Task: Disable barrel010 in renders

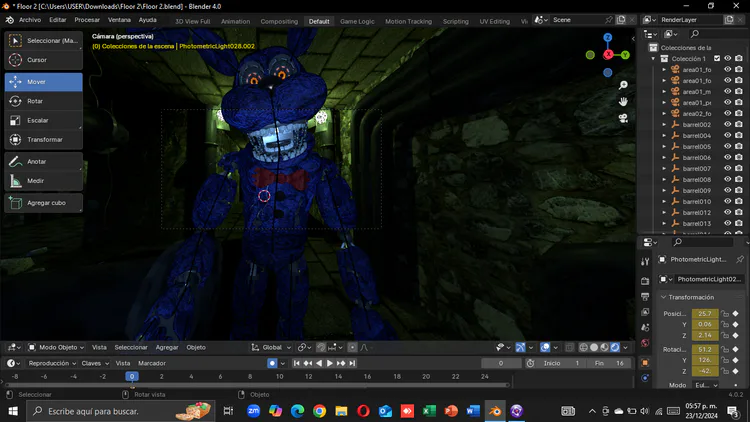Action: coord(739,201)
